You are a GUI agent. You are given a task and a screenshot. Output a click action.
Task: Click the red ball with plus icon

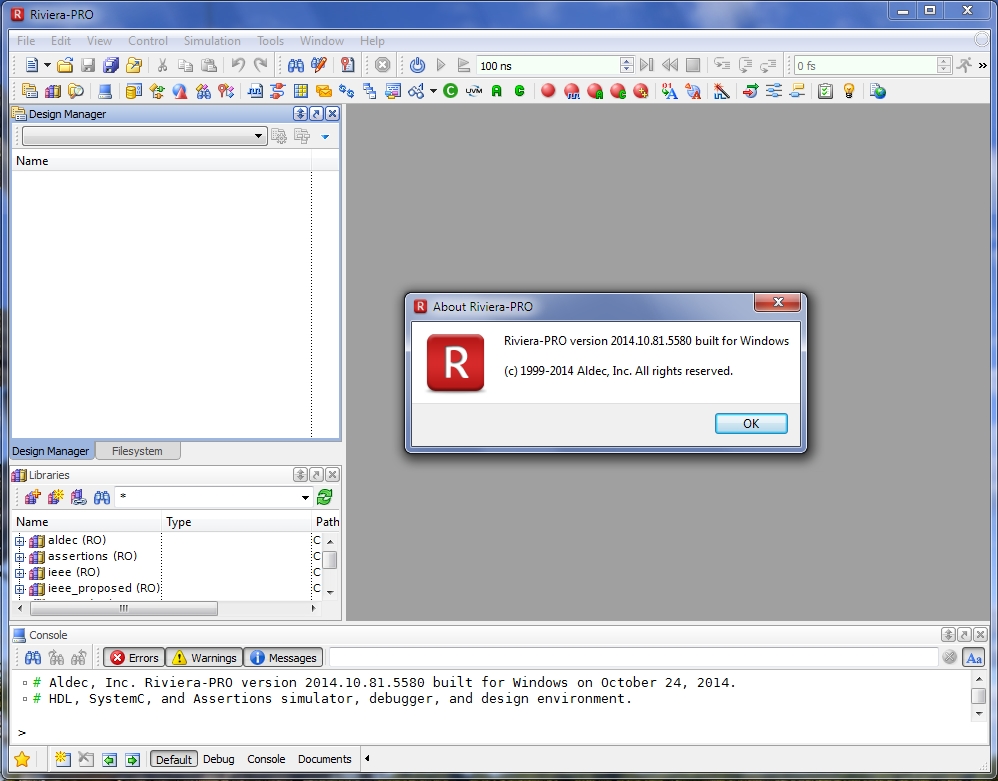click(641, 92)
